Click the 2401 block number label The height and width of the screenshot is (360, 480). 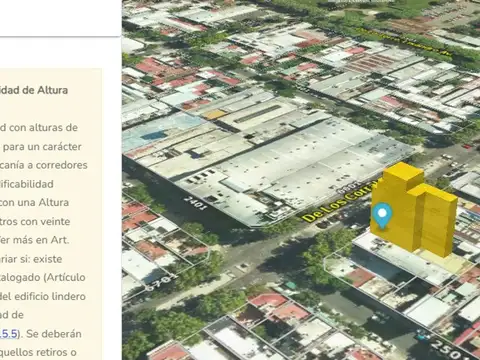195,202
